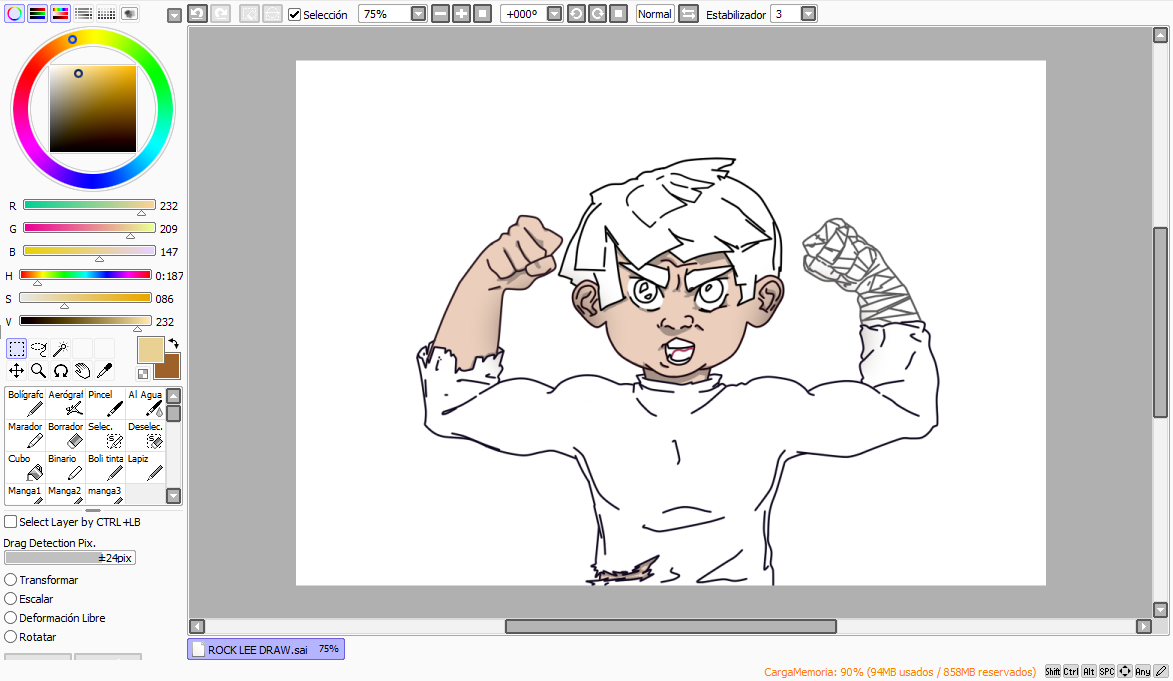This screenshot has height=681, width=1173.
Task: Choose the Aerógrafo airbrush tool
Action: [66, 403]
